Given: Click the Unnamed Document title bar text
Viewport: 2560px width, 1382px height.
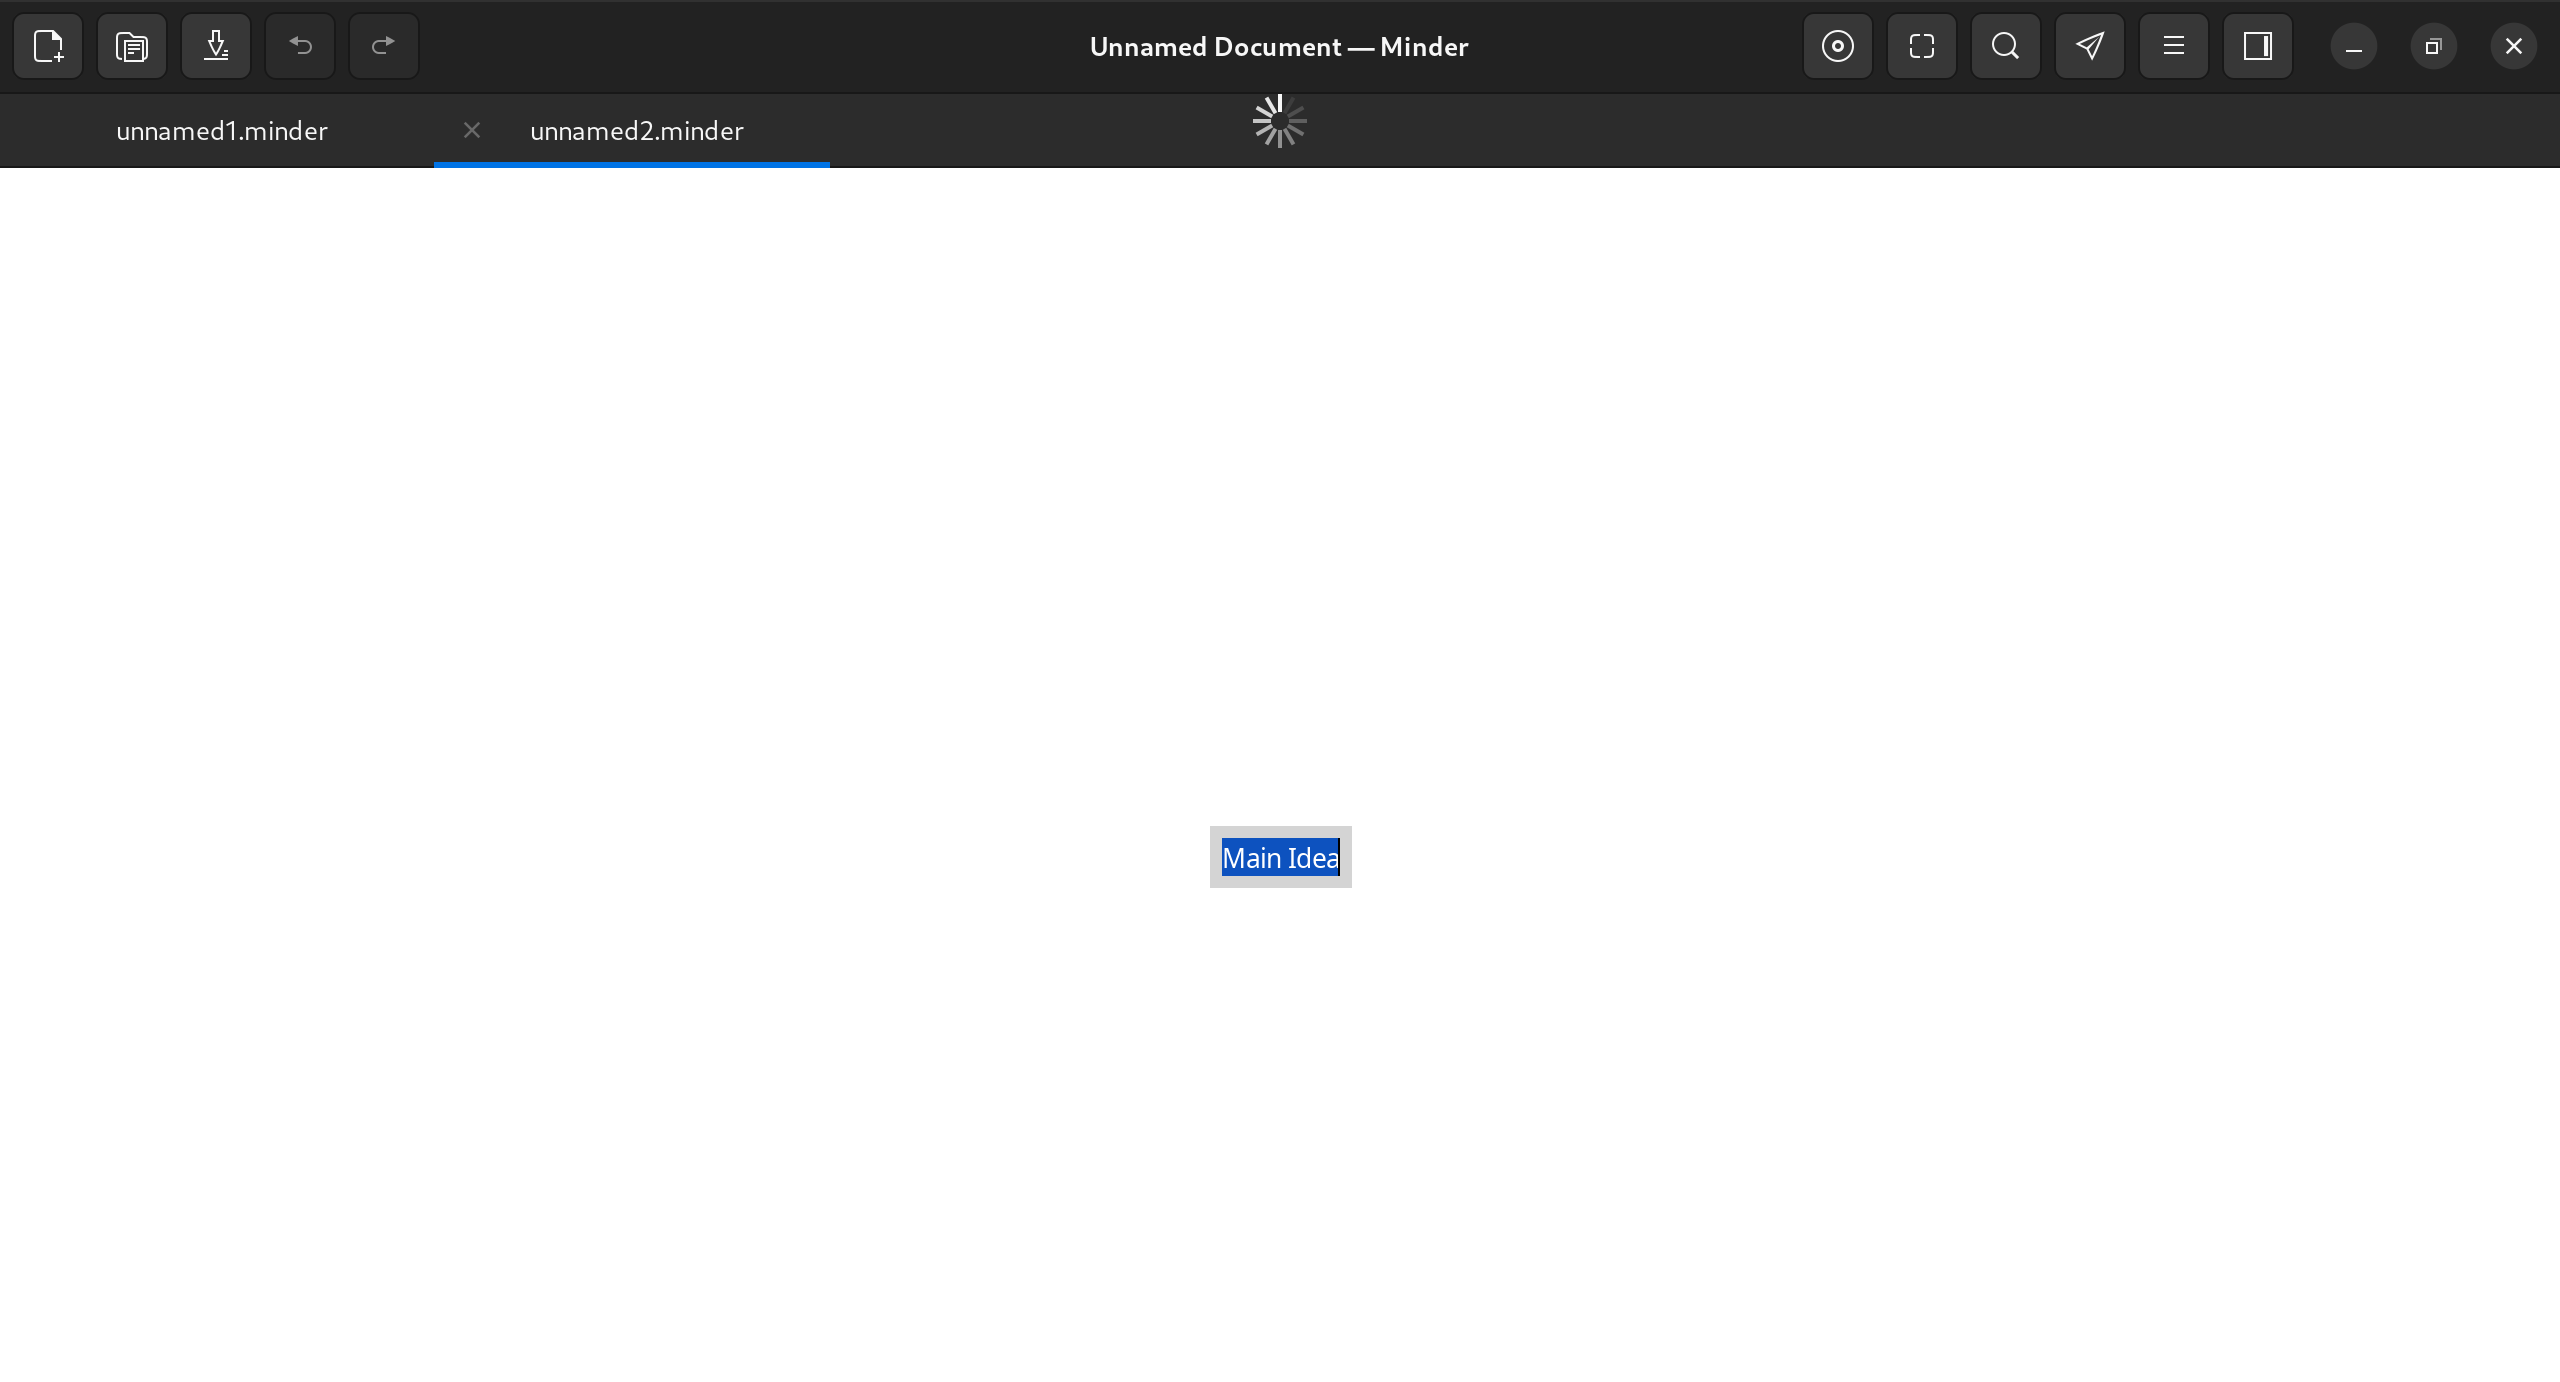Looking at the screenshot, I should click(1278, 46).
